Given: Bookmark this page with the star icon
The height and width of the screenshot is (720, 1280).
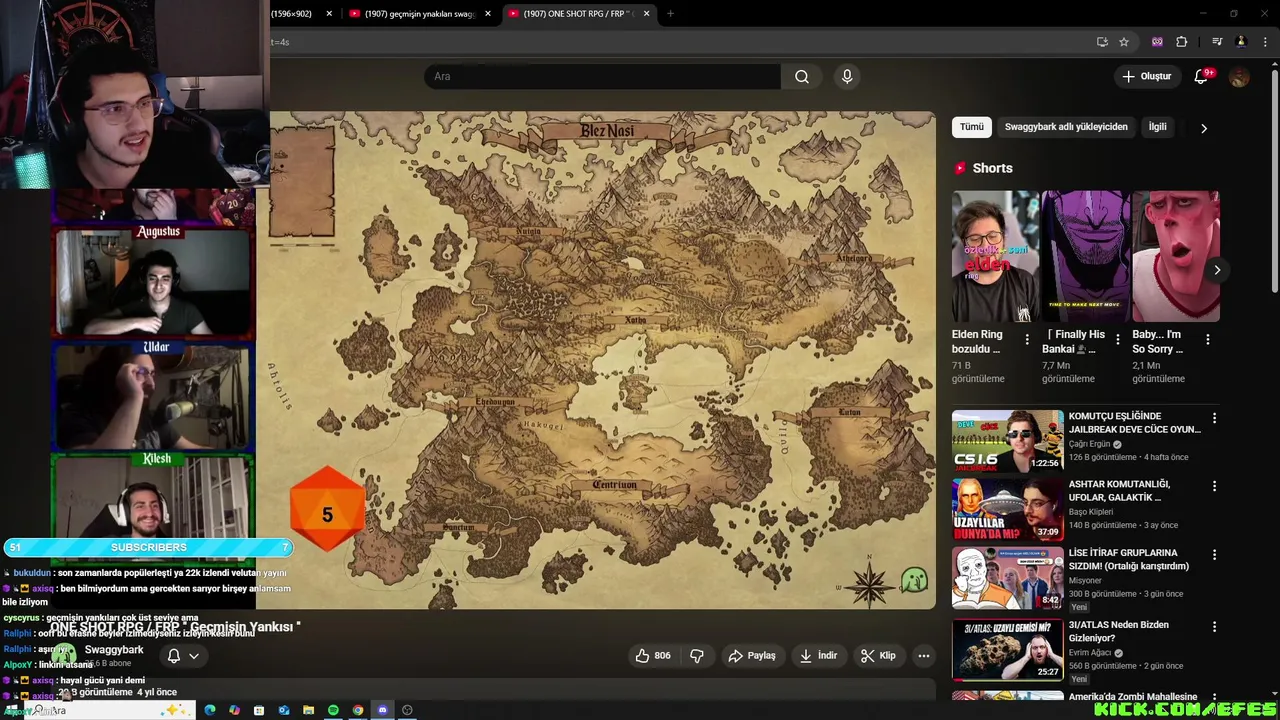Looking at the screenshot, I should pyautogui.click(x=1124, y=42).
